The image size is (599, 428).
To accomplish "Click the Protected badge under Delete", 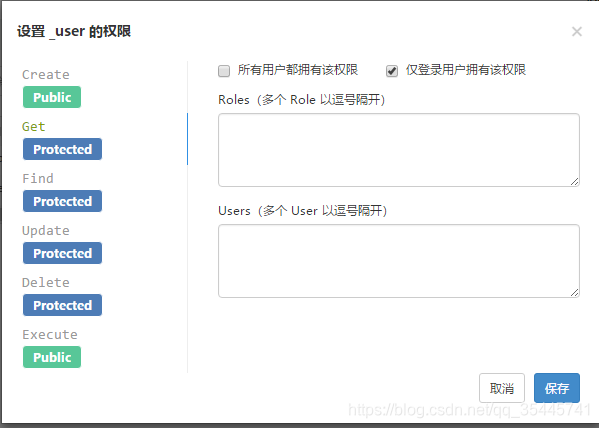I will click(x=62, y=305).
